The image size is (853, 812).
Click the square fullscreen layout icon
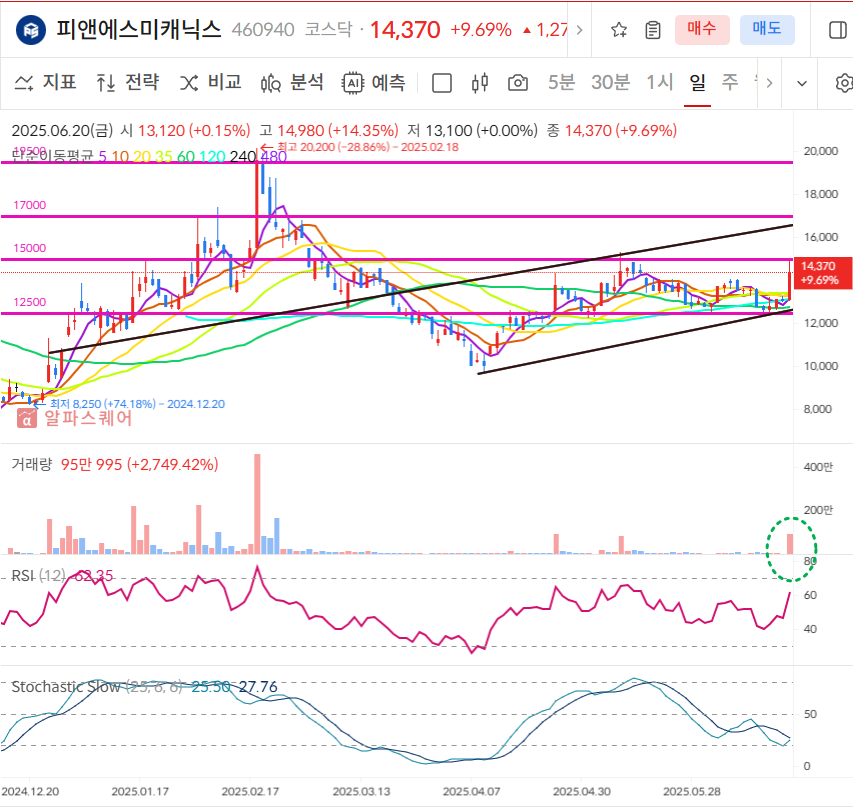click(x=441, y=83)
